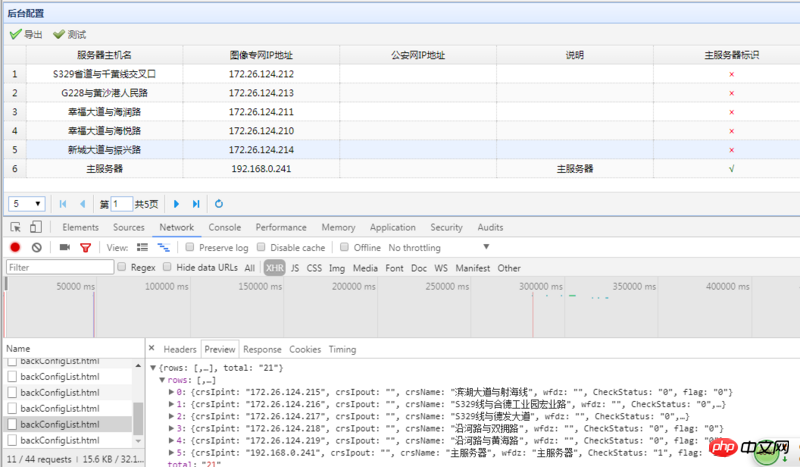Select table row 主服务器 192.168.0.241
Image resolution: width=800 pixels, height=467 pixels.
(x=402, y=168)
